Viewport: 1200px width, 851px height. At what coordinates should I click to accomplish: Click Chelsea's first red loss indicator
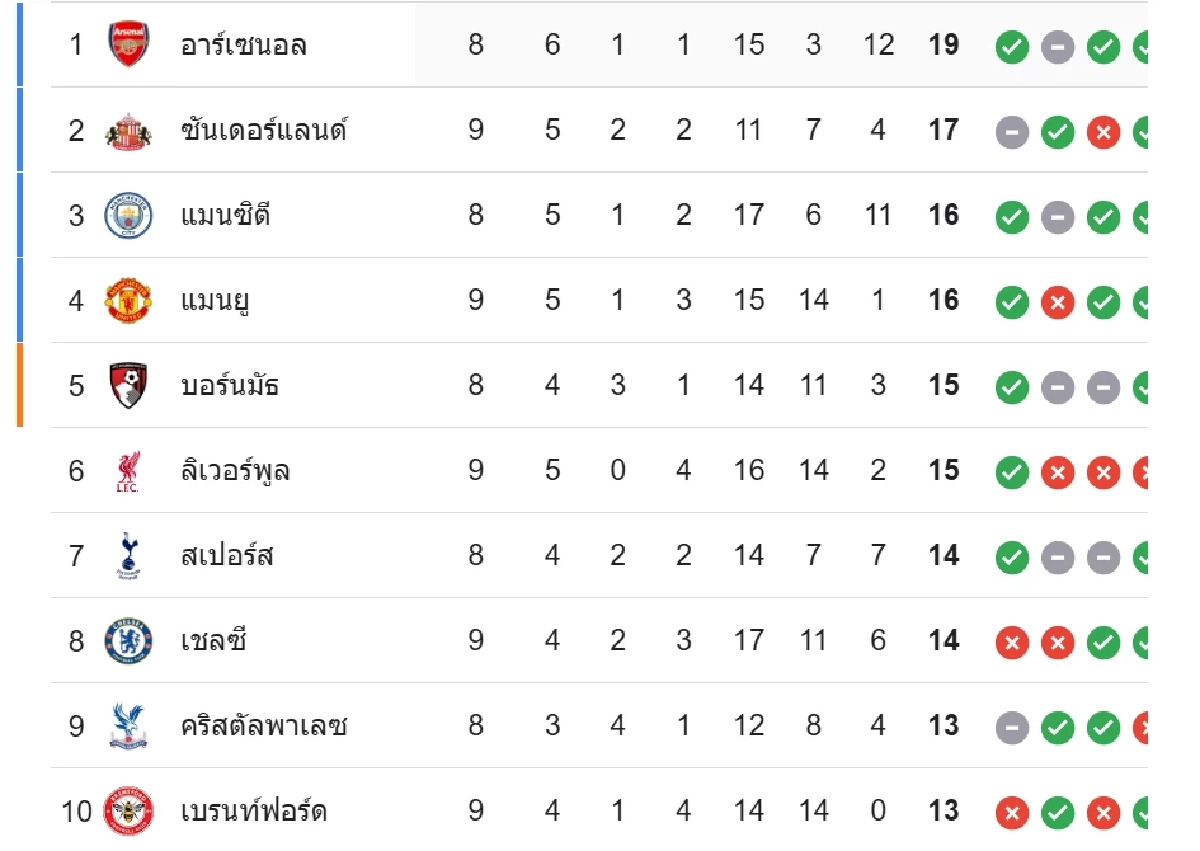click(x=1012, y=641)
